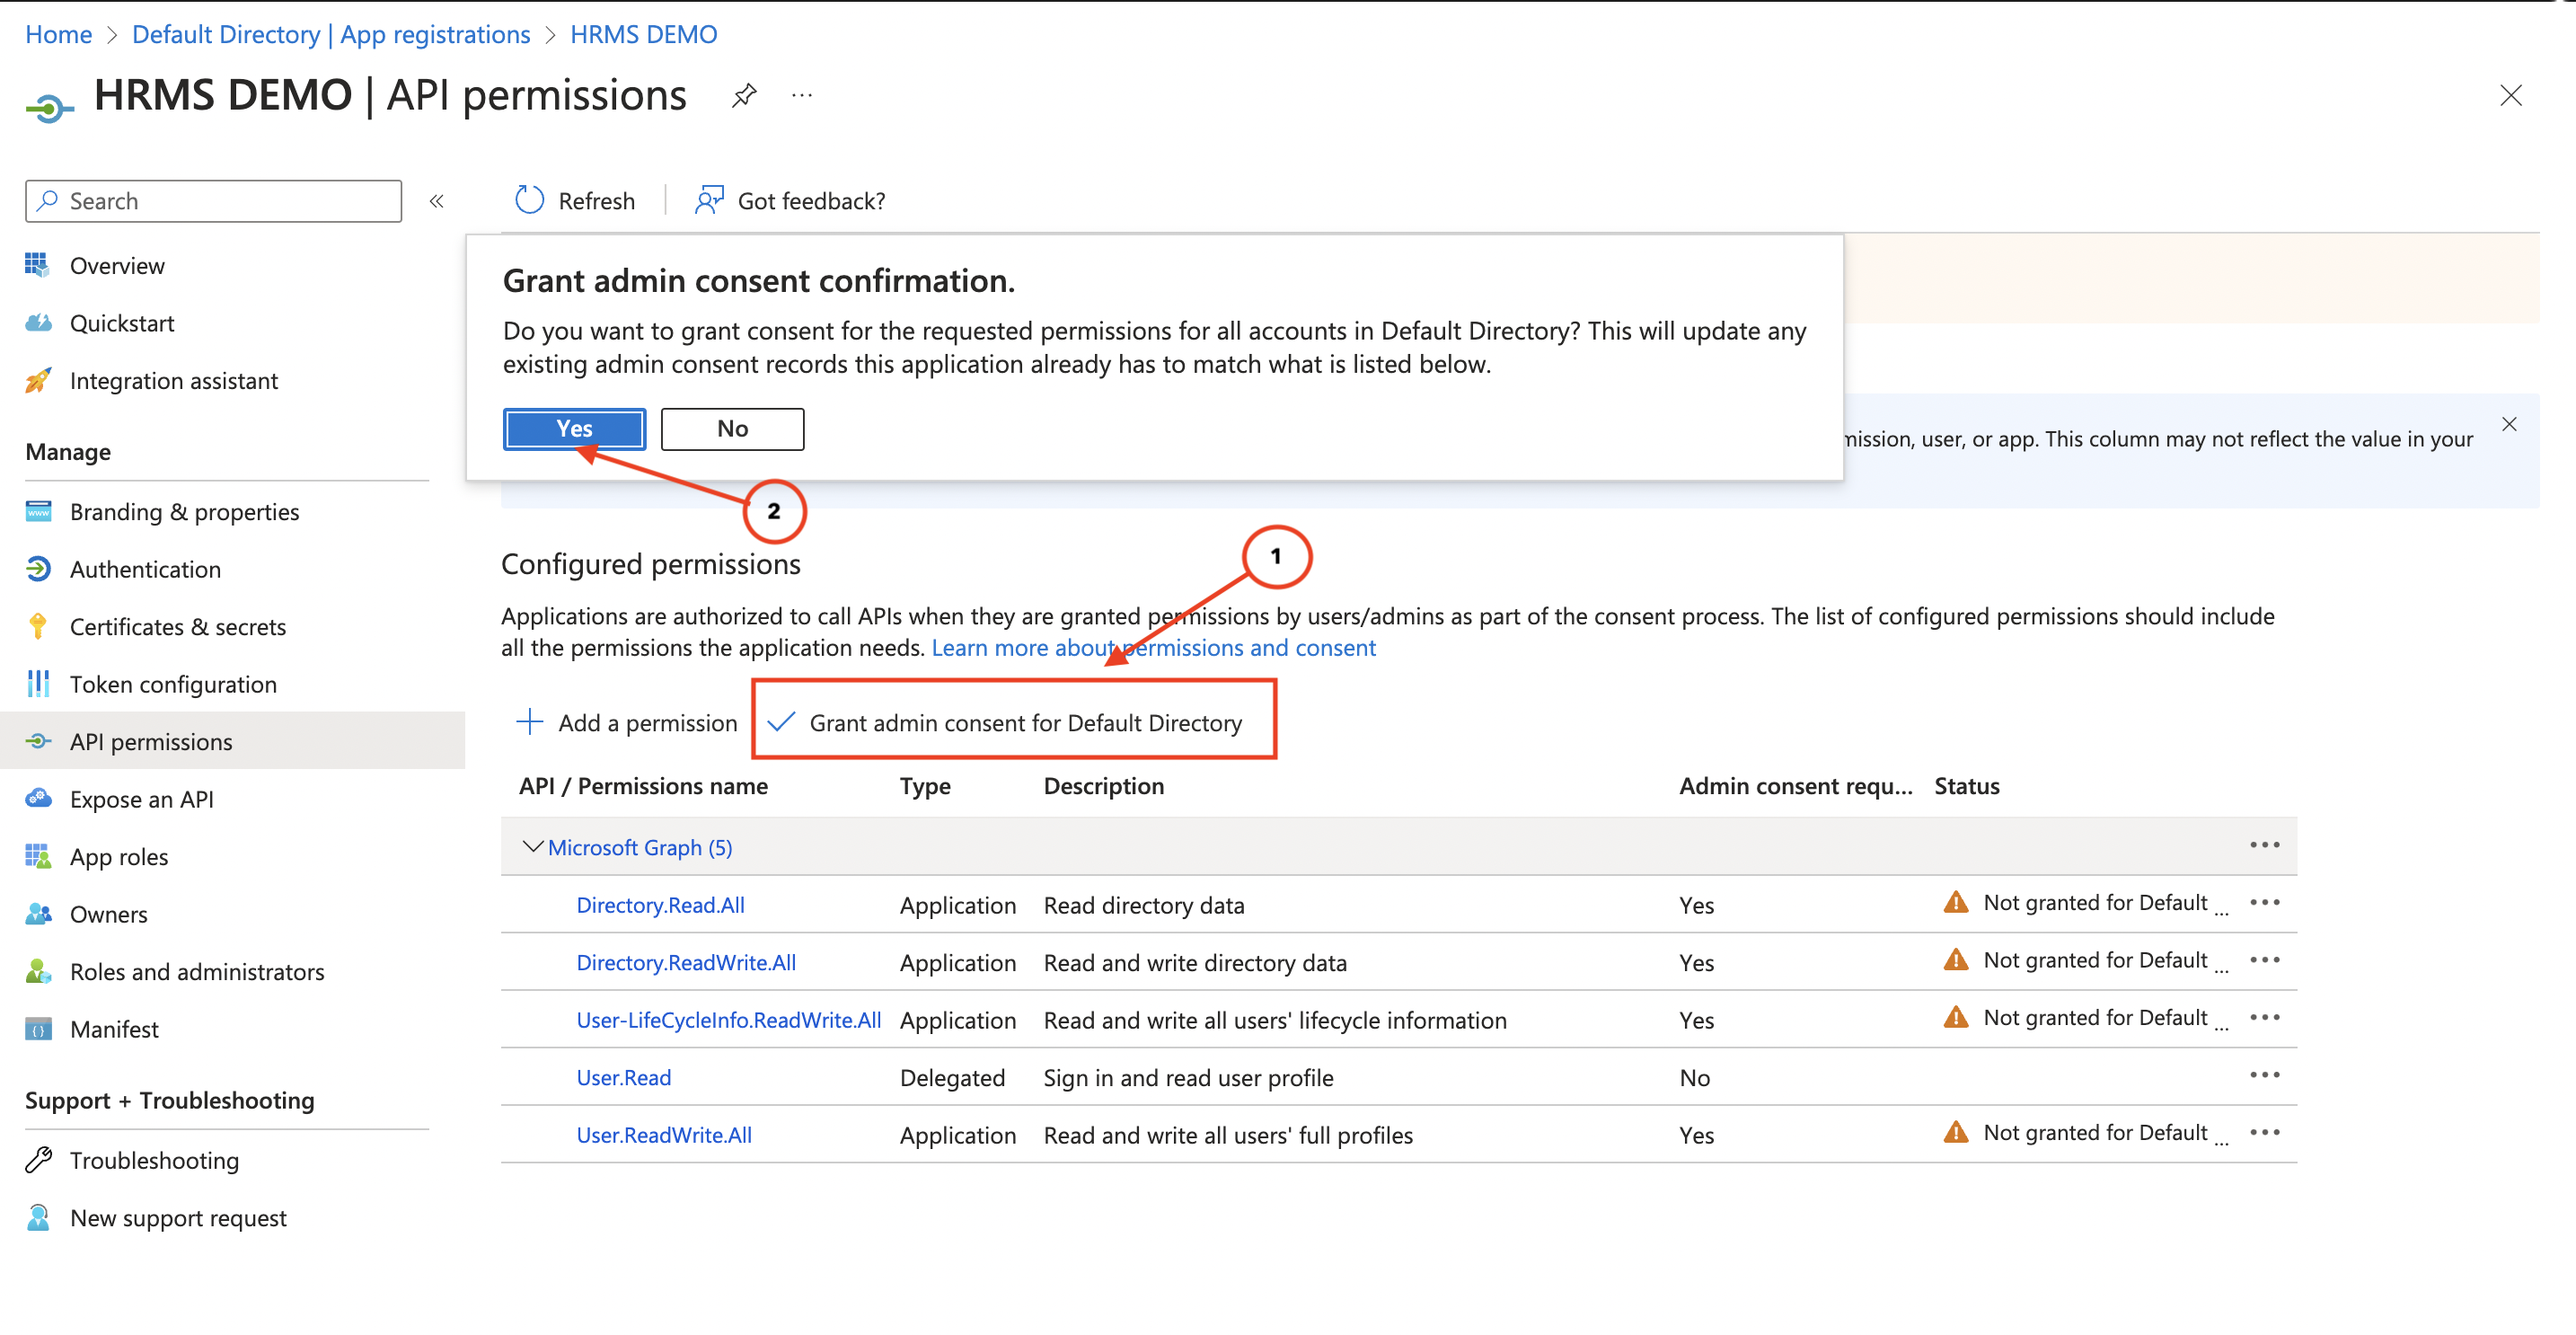Open the User.ReadWrite.All permission link
This screenshot has height=1335, width=2576.
point(664,1135)
